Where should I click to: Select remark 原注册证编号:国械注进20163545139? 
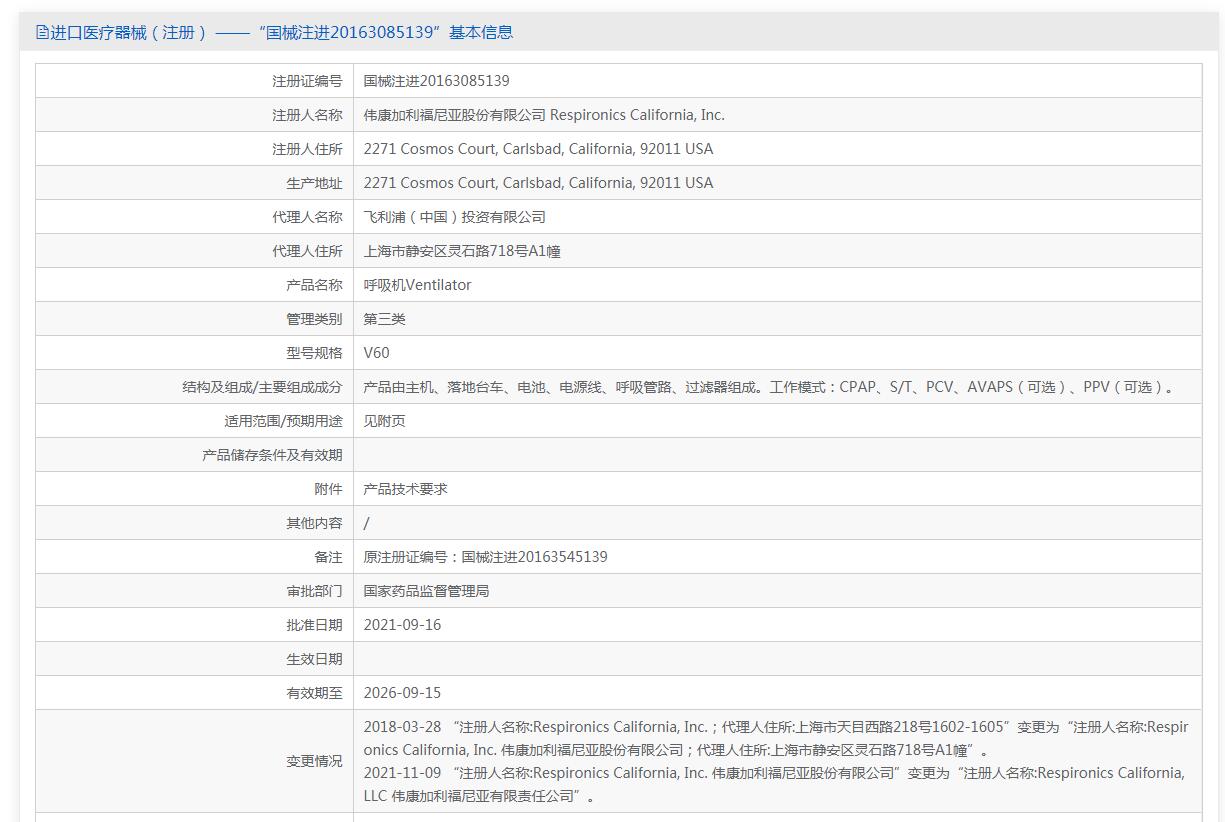pos(485,557)
